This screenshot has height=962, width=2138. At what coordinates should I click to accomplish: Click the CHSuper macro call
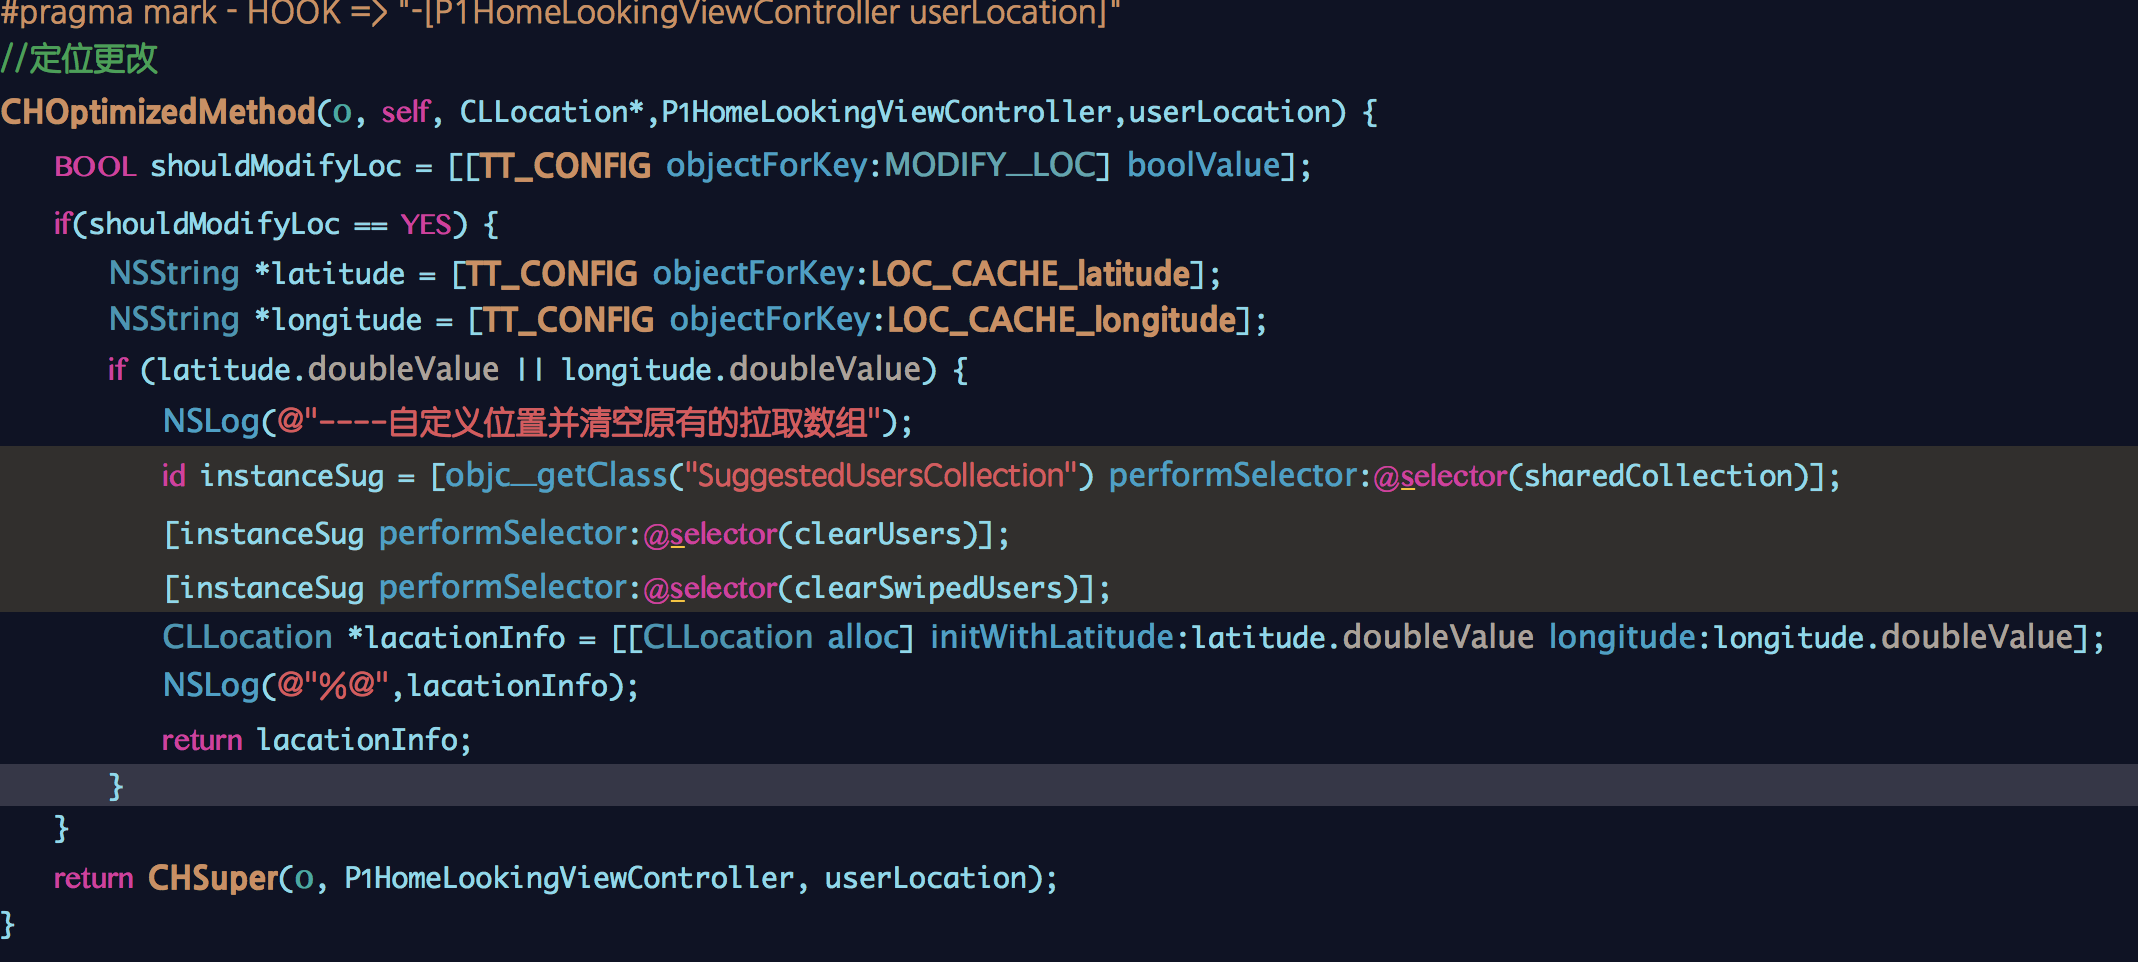[212, 878]
